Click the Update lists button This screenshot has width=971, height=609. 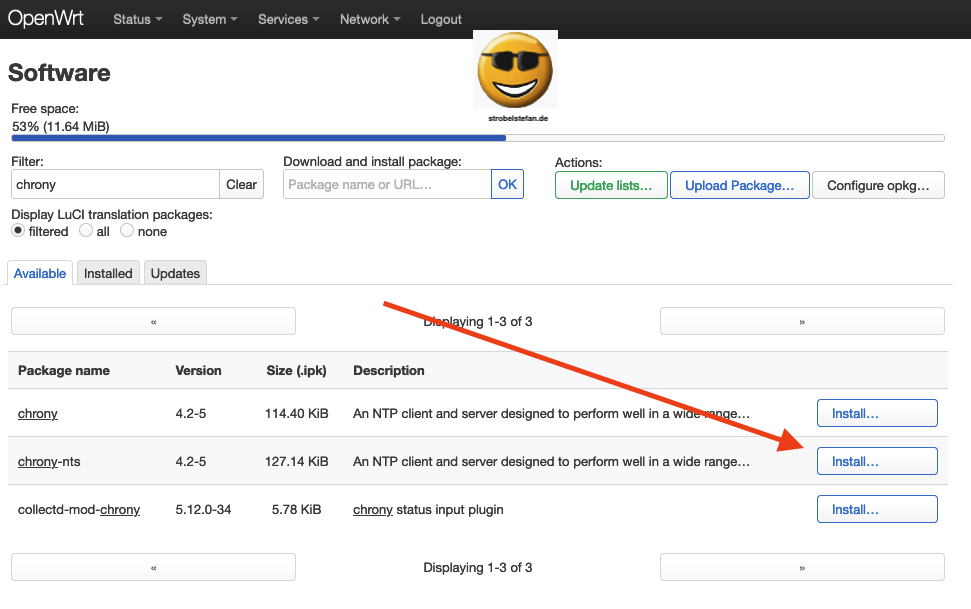(610, 185)
